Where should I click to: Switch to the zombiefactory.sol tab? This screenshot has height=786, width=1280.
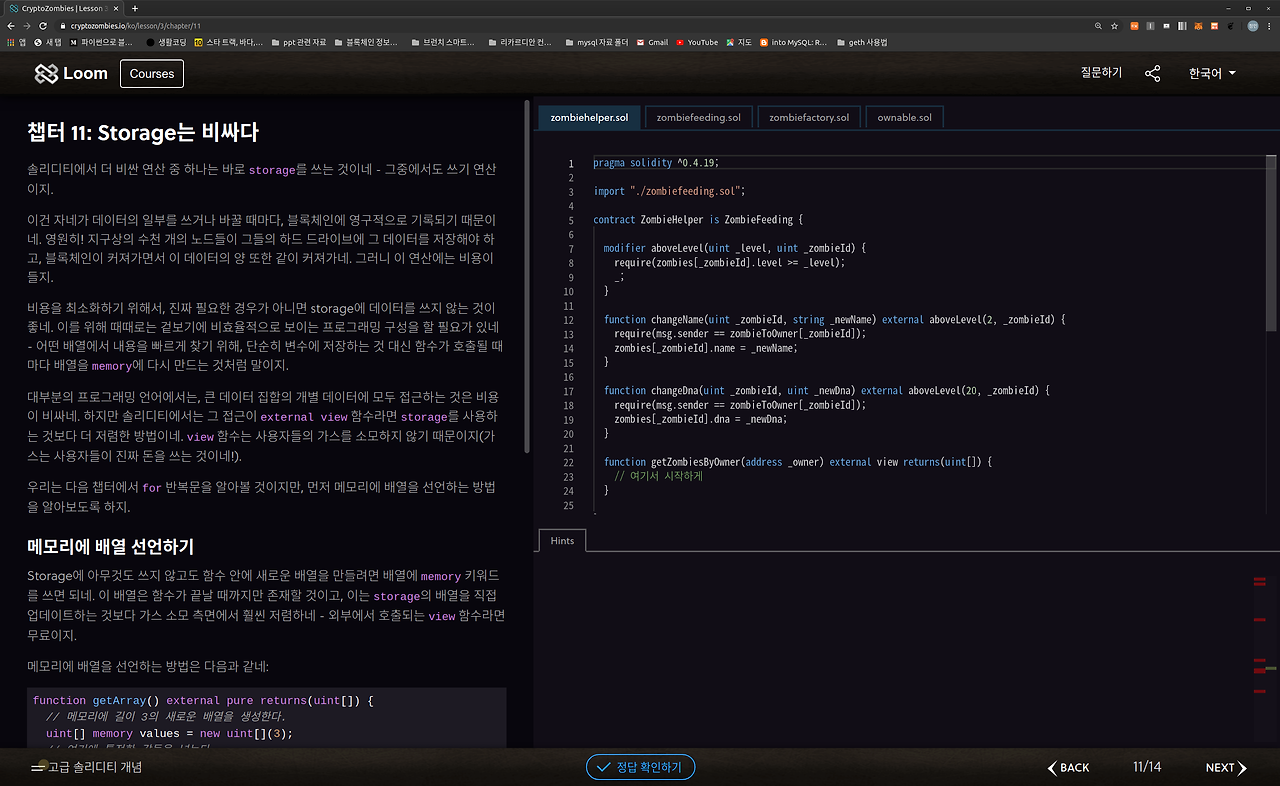coord(809,118)
